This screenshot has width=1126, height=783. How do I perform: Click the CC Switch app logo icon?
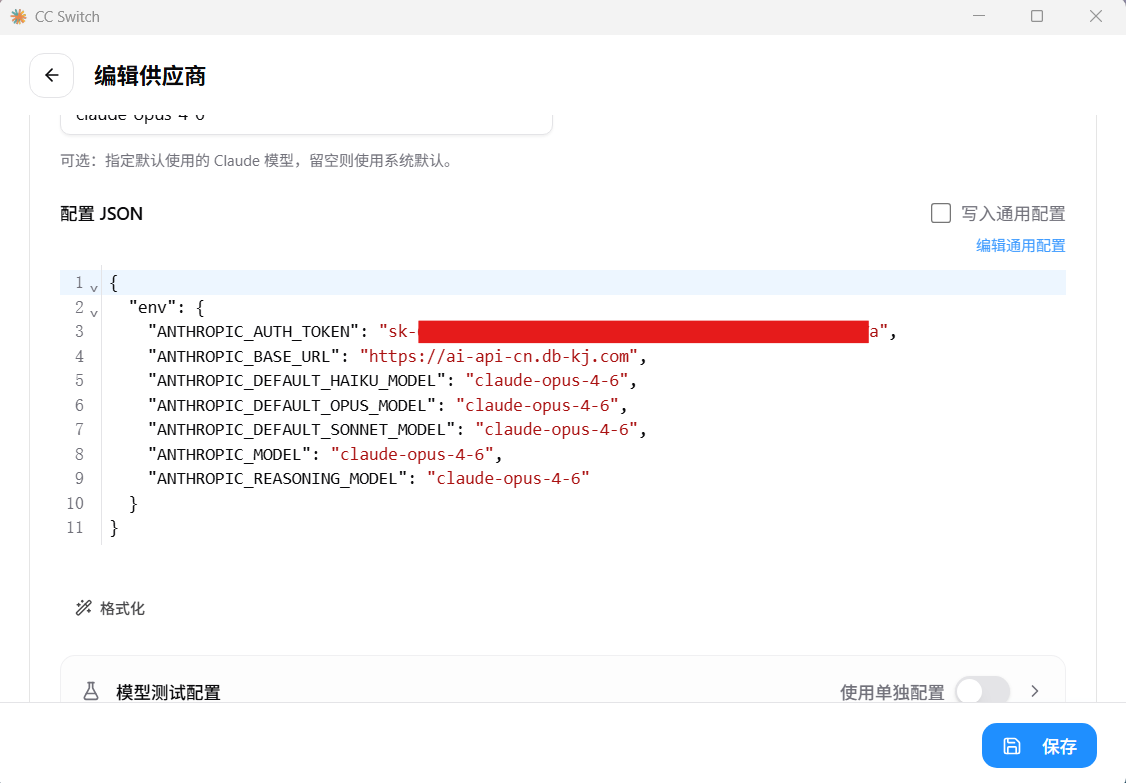(19, 17)
